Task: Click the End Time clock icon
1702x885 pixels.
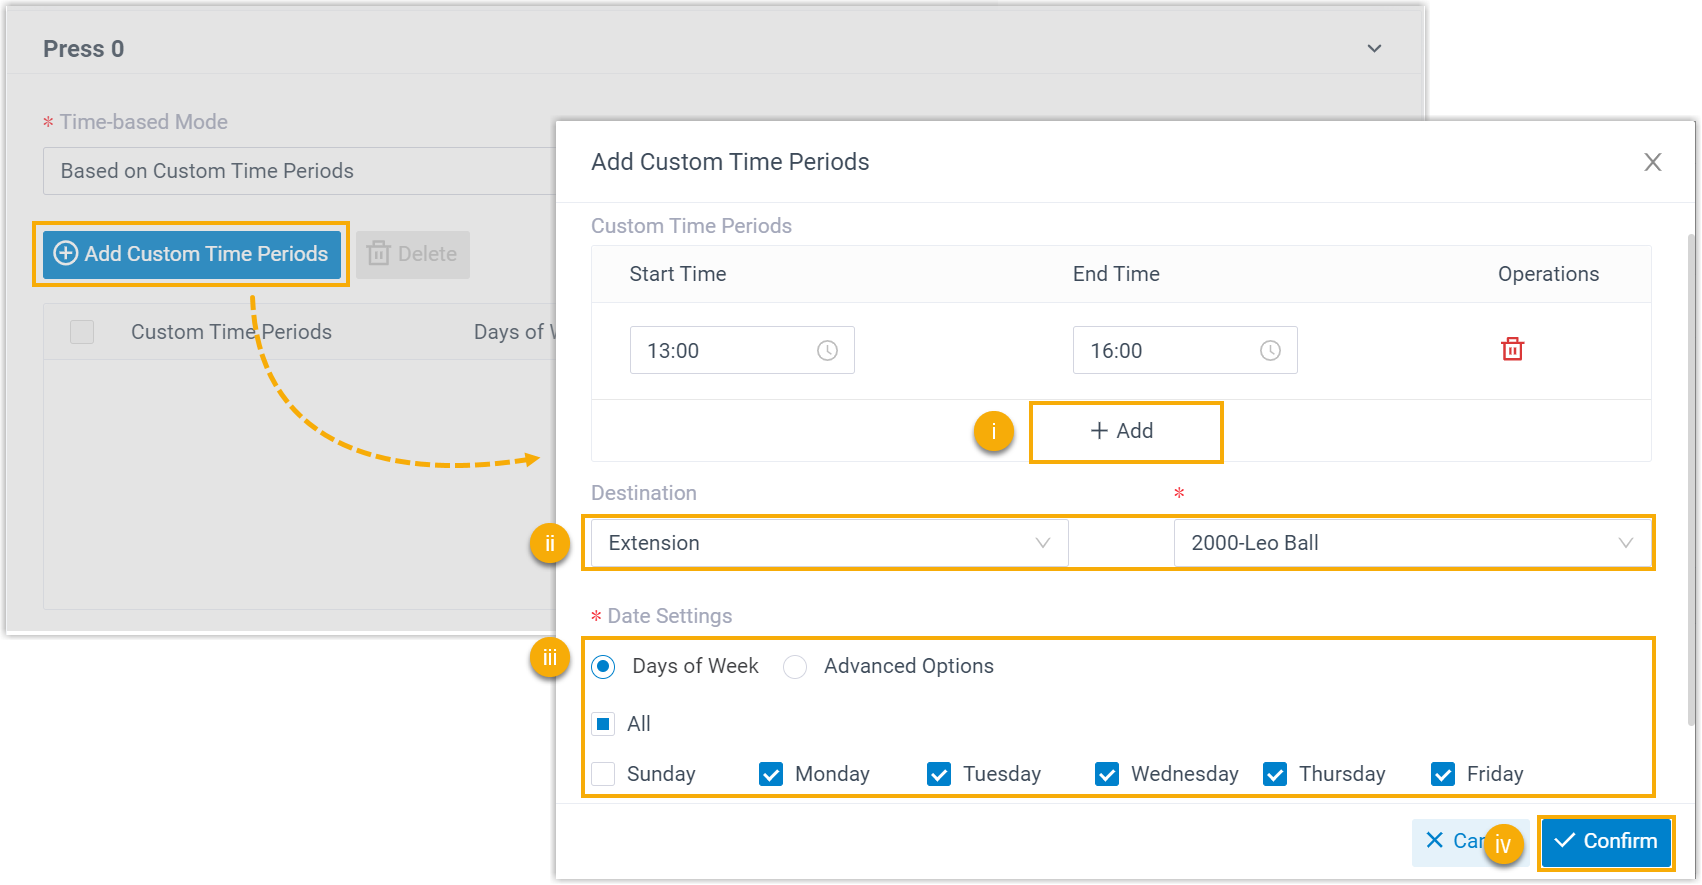Action: click(1270, 351)
